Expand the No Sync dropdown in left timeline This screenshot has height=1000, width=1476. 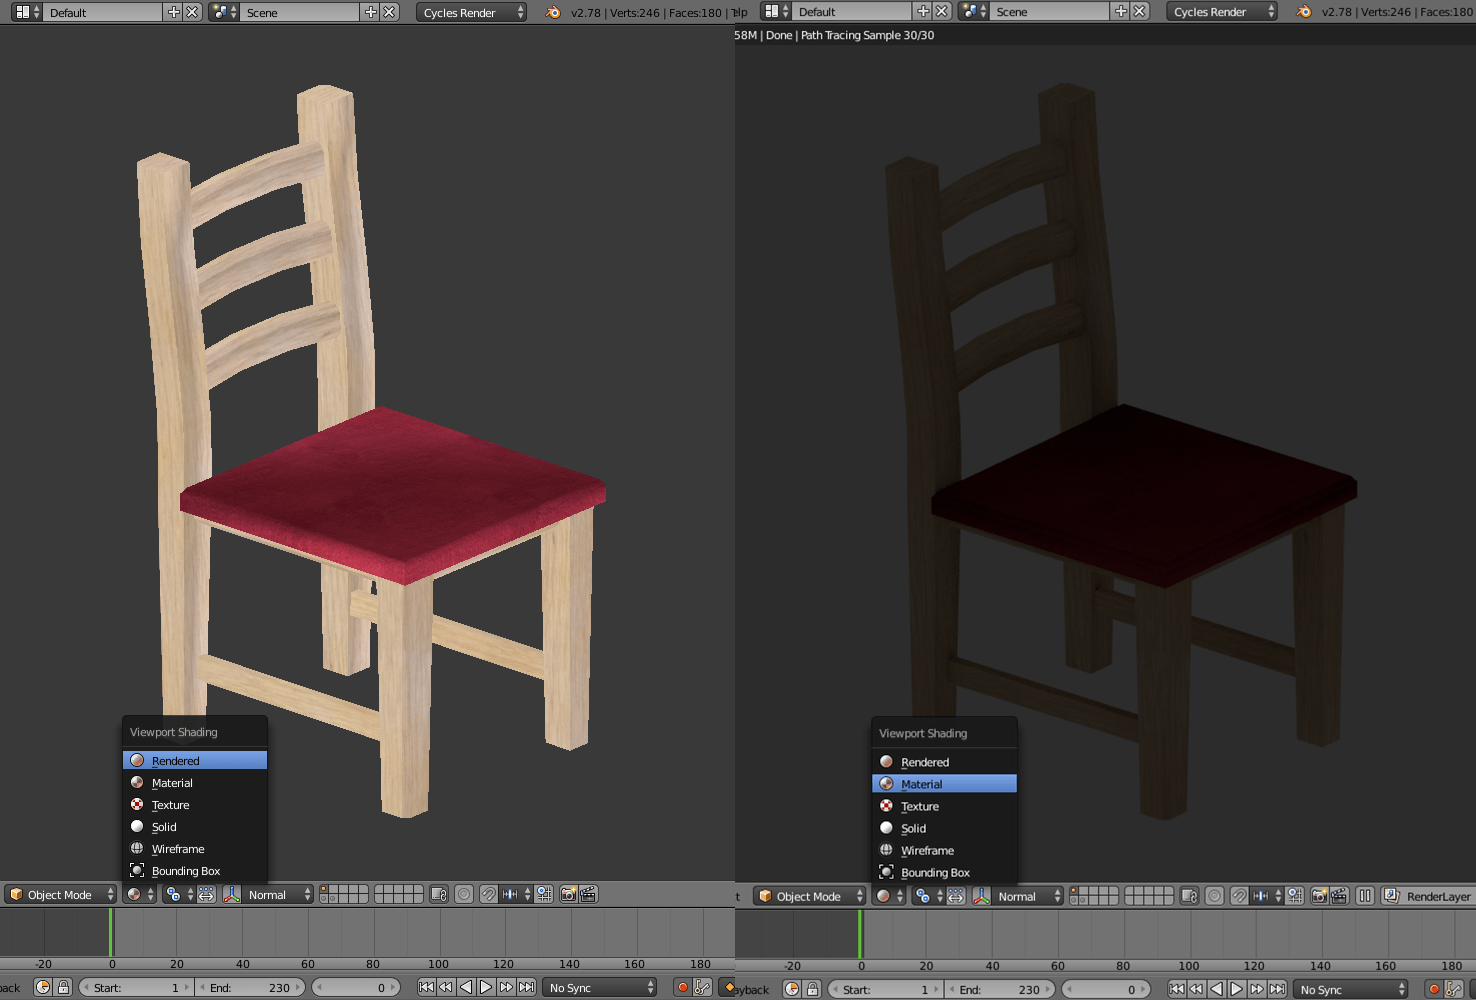click(600, 988)
